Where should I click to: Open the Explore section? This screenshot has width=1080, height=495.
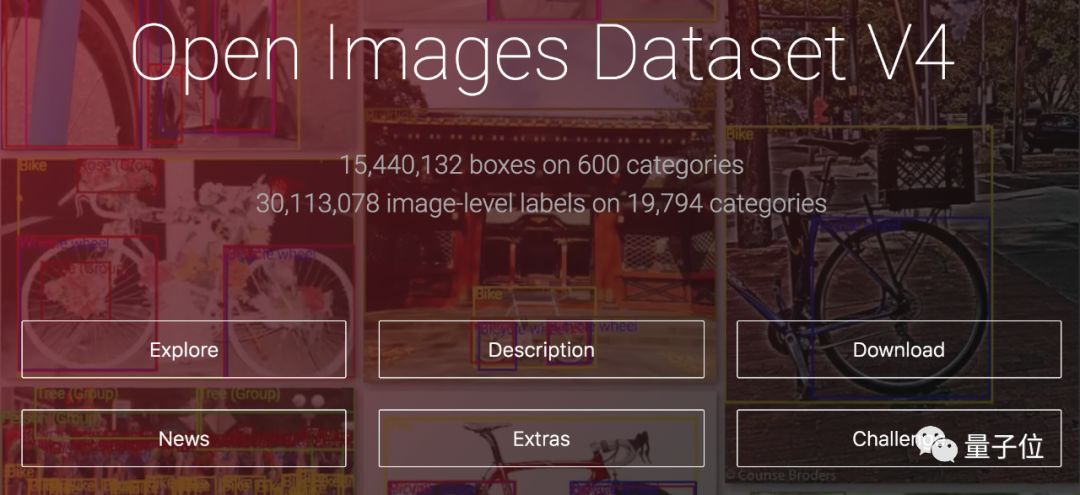pyautogui.click(x=184, y=349)
